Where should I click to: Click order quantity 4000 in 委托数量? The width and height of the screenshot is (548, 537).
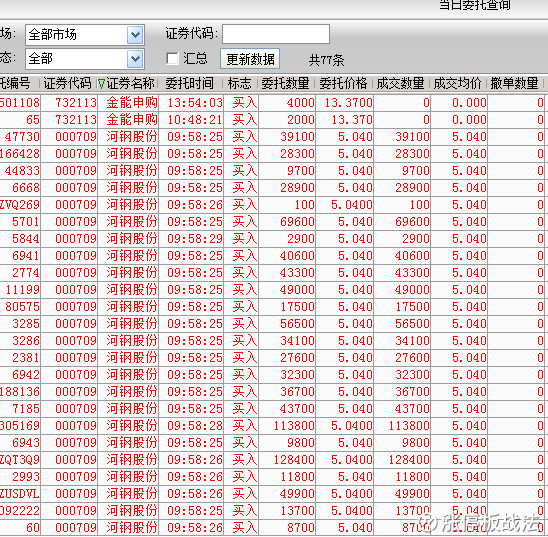pos(301,103)
